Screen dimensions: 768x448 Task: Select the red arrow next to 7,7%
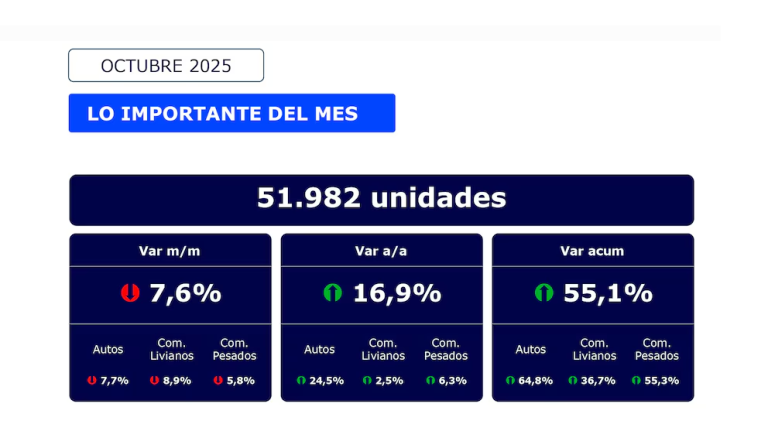(91, 381)
